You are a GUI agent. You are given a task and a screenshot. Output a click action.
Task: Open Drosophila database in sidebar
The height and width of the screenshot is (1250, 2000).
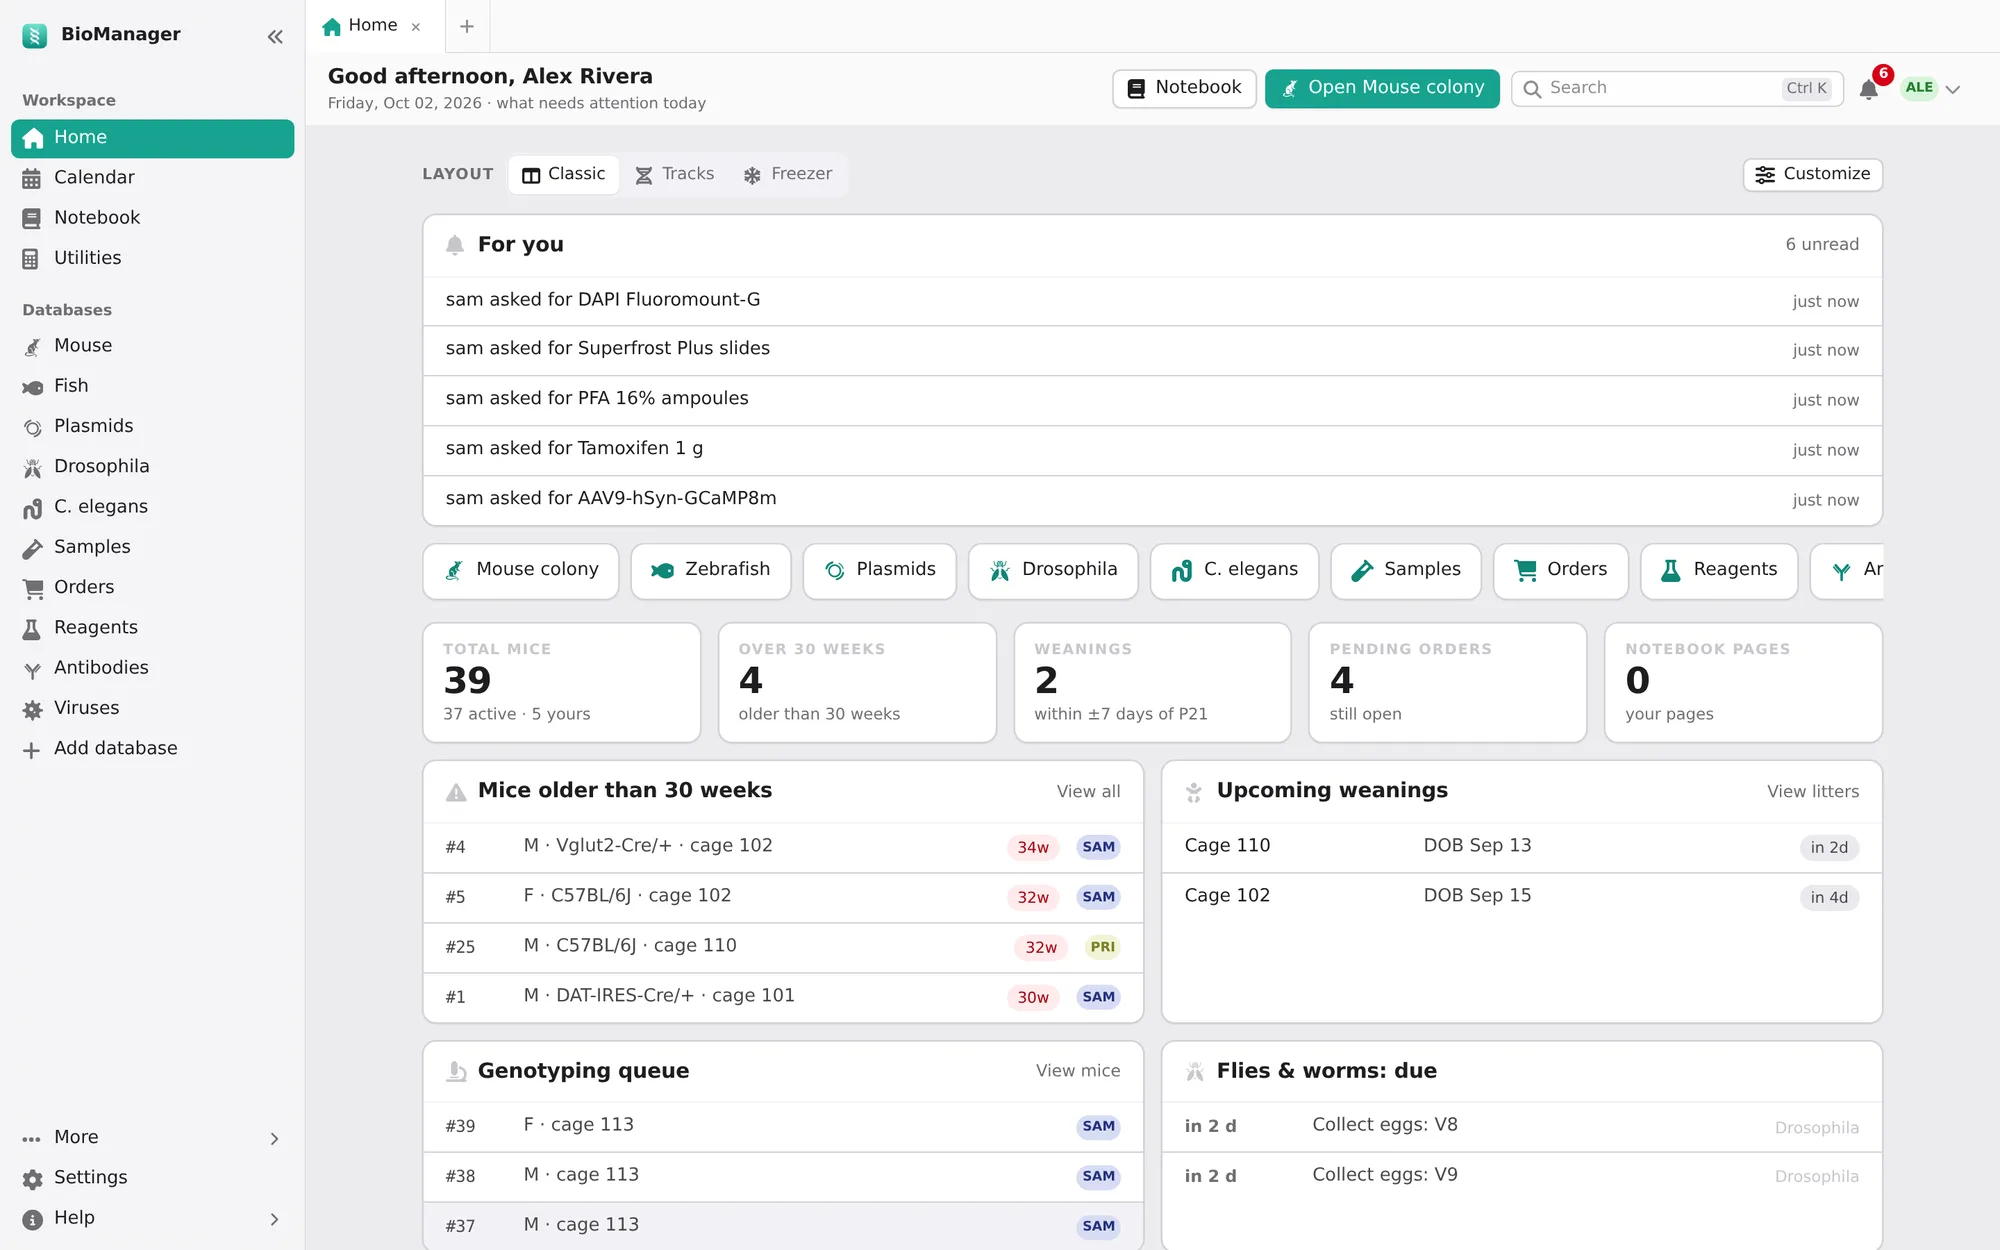coord(152,466)
